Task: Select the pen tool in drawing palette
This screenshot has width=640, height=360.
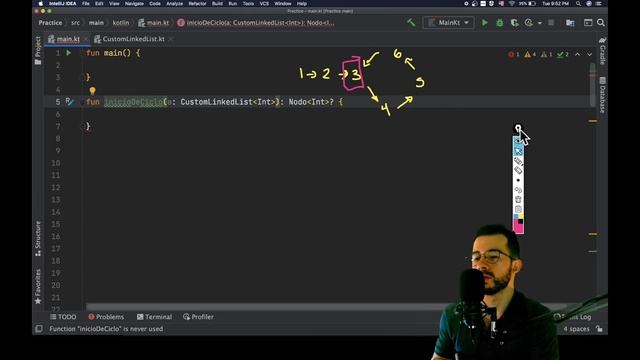Action: (x=518, y=161)
